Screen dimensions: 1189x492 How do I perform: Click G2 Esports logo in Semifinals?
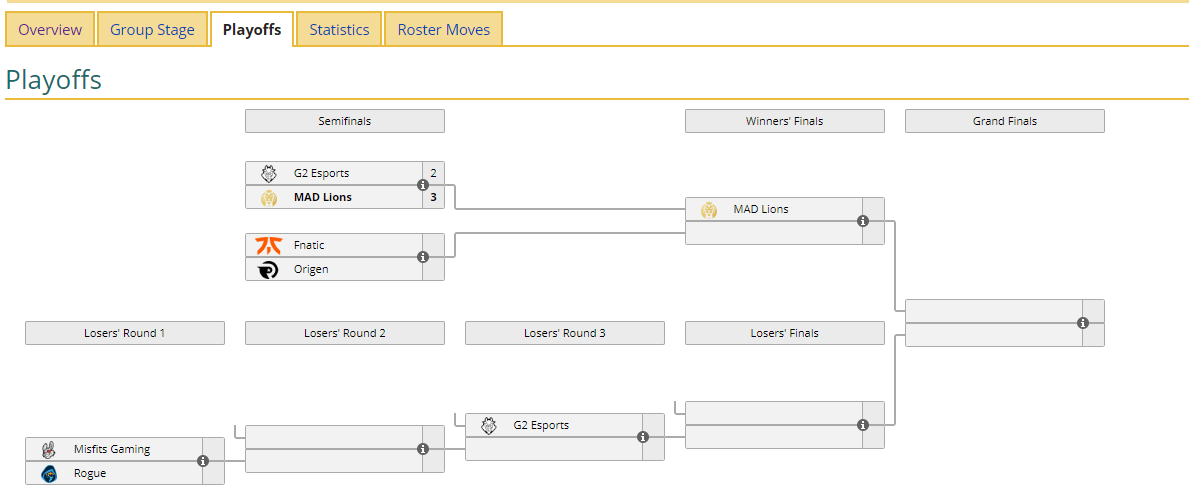[x=268, y=174]
